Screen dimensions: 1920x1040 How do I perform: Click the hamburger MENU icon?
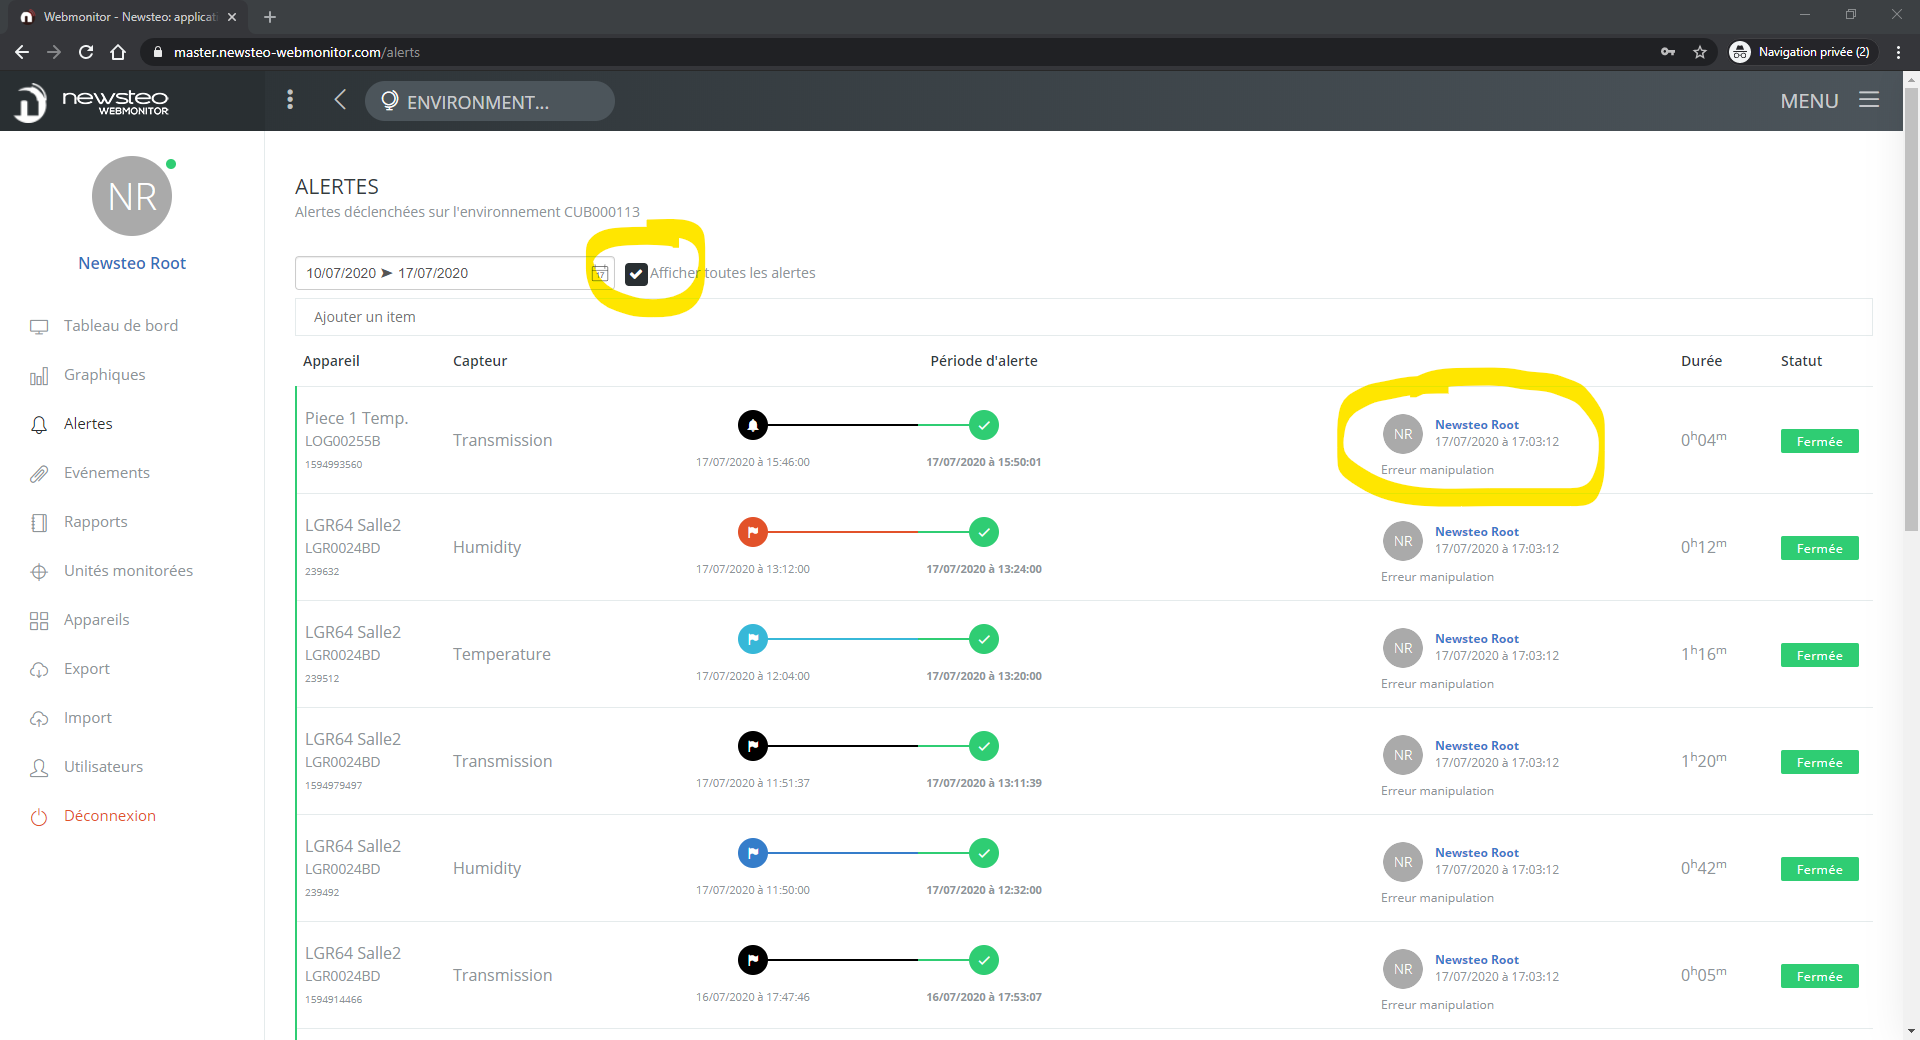click(1869, 100)
